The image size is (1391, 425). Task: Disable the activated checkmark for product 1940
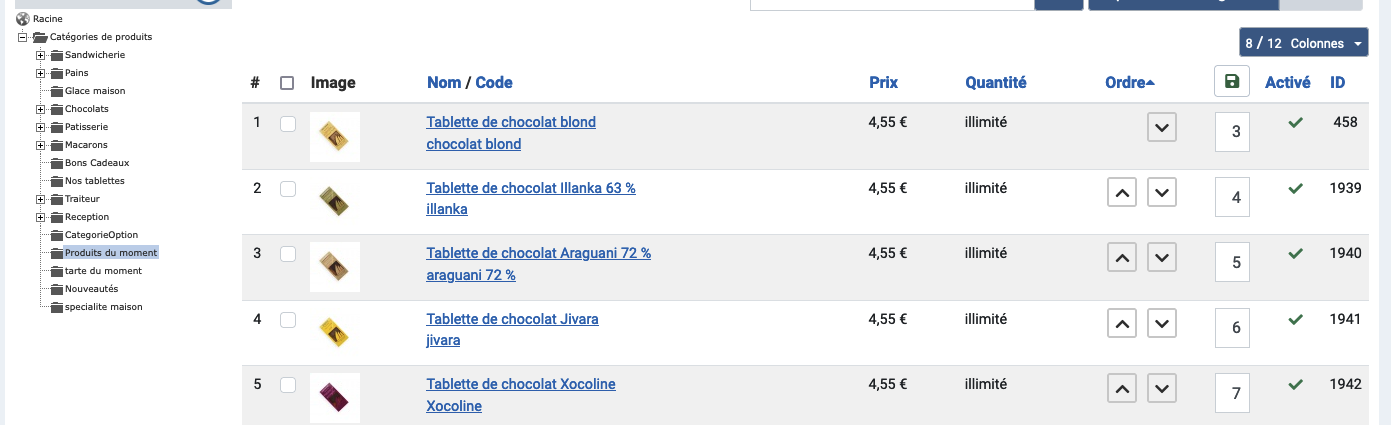click(1295, 254)
